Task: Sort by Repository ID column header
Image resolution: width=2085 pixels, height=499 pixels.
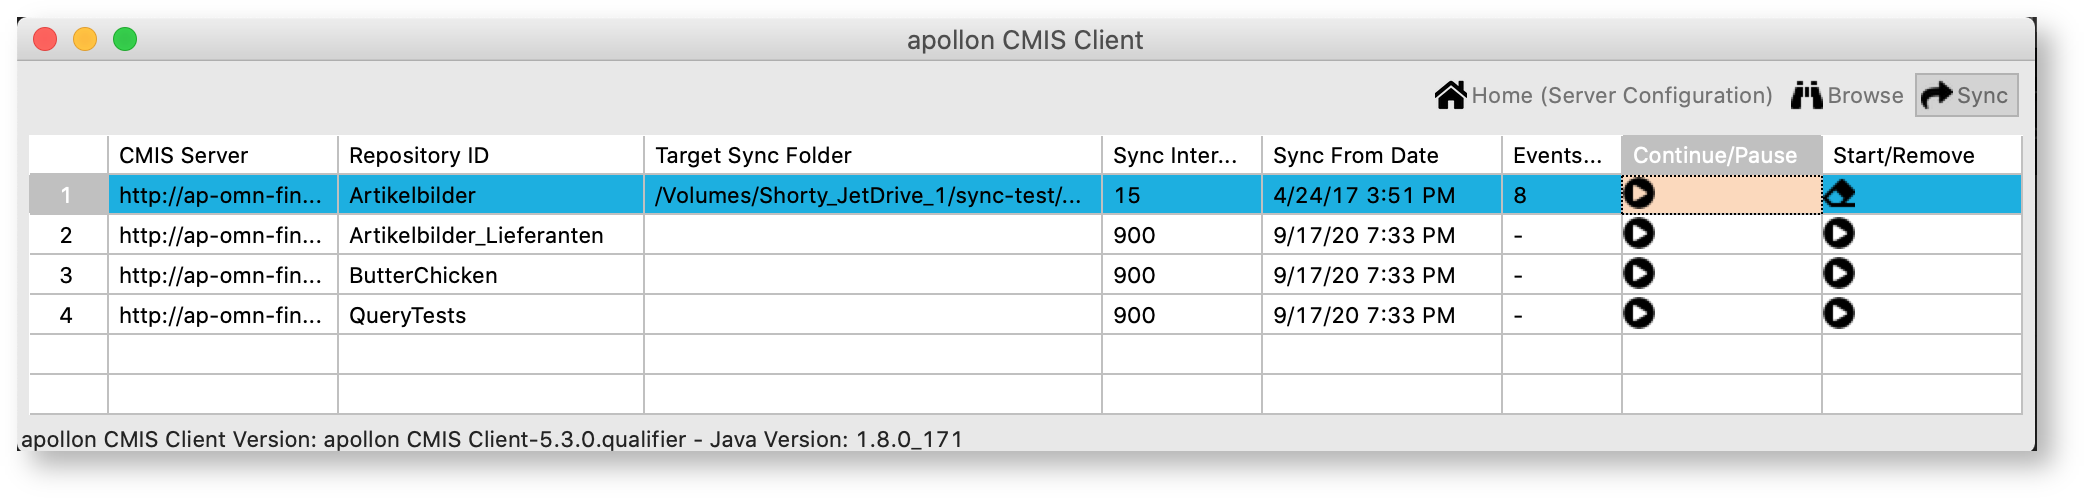Action: (491, 155)
